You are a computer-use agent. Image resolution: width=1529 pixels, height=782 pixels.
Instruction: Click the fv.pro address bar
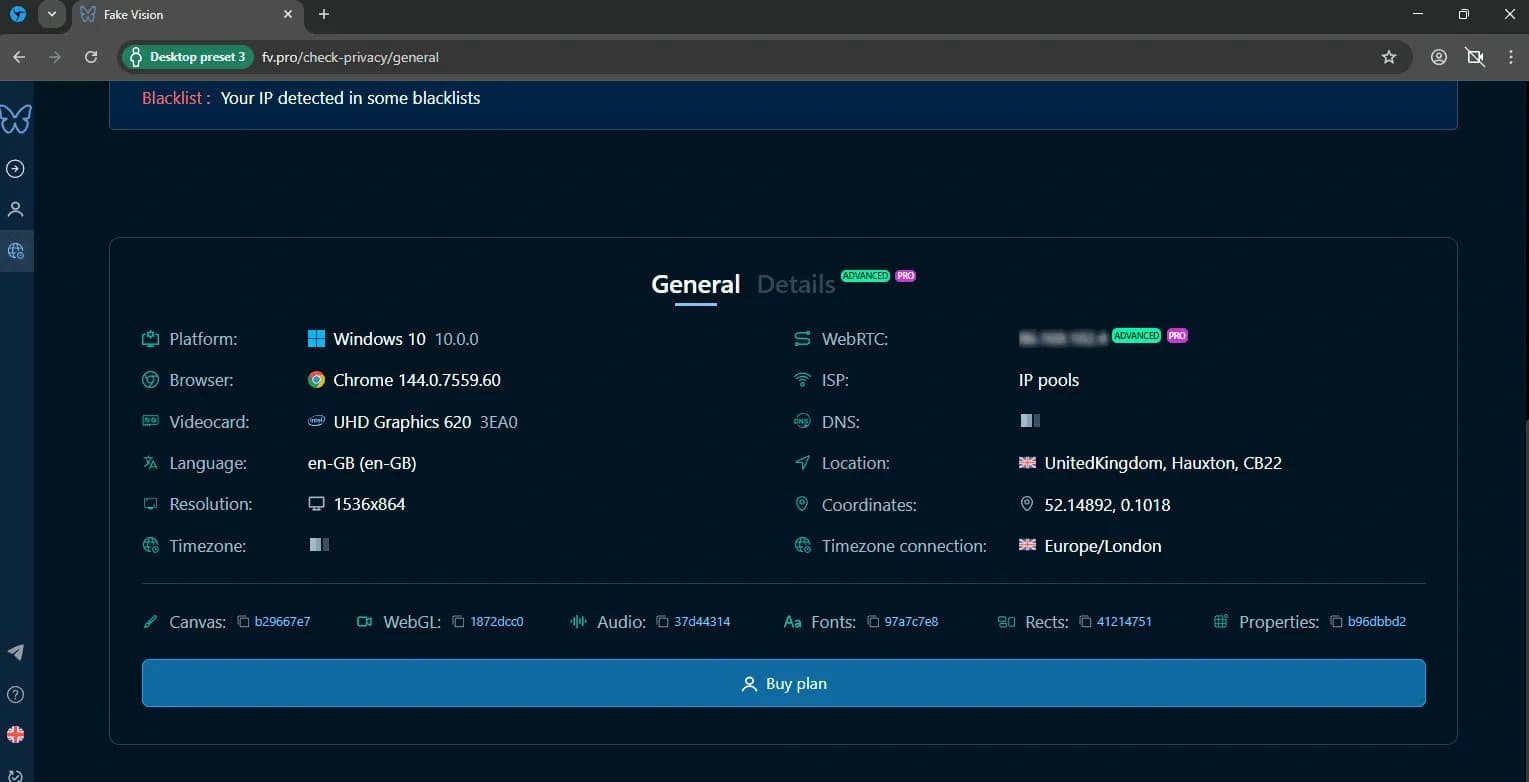click(350, 57)
